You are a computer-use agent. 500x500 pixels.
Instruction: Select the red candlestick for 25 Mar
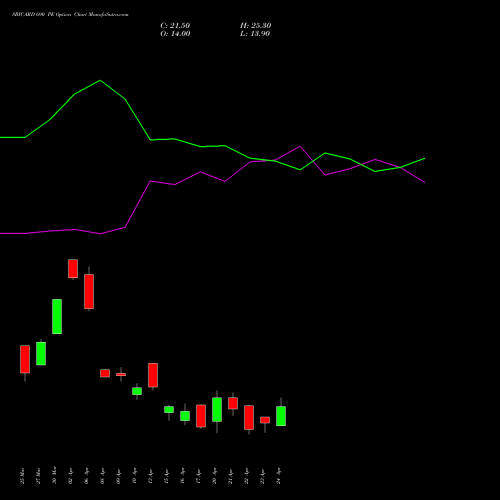tap(25, 359)
